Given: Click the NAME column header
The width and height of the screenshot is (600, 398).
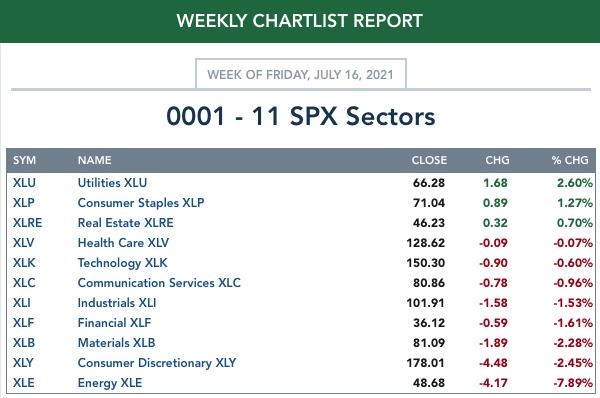Looking at the screenshot, I should (95, 160).
